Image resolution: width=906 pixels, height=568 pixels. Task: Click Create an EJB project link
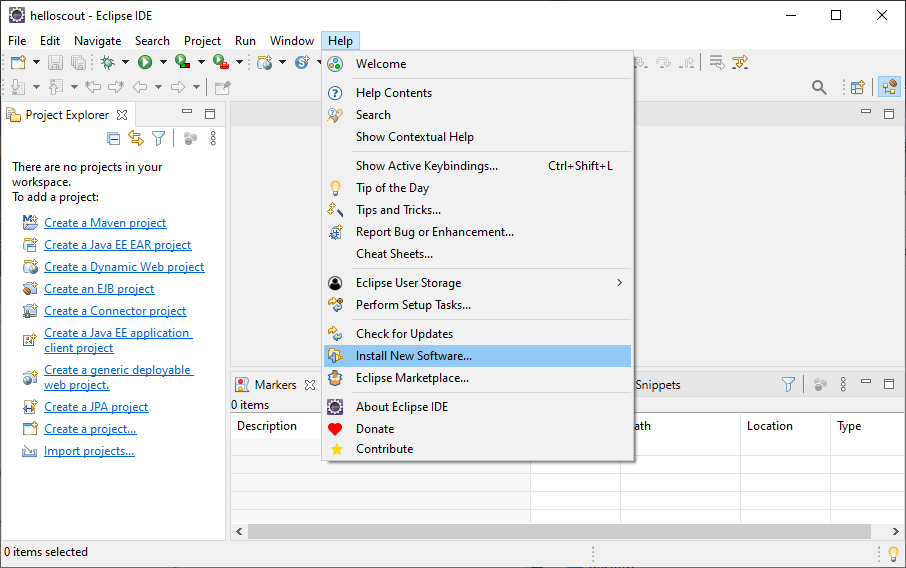[x=99, y=289]
